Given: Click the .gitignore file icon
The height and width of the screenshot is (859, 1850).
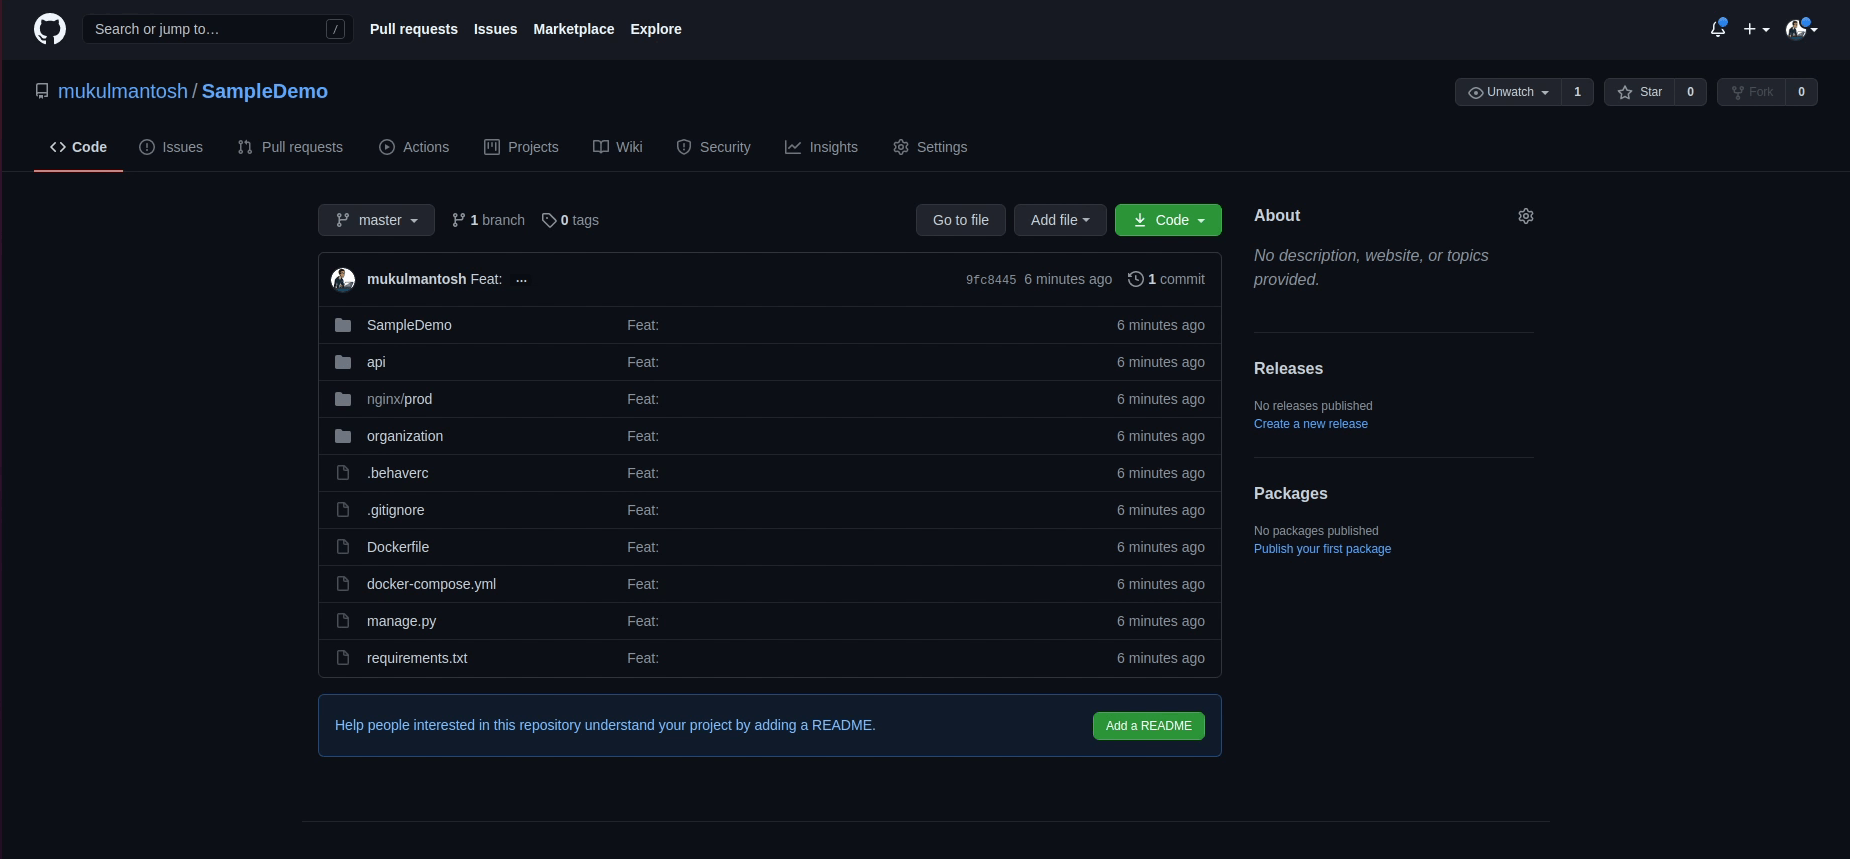Looking at the screenshot, I should click(343, 510).
